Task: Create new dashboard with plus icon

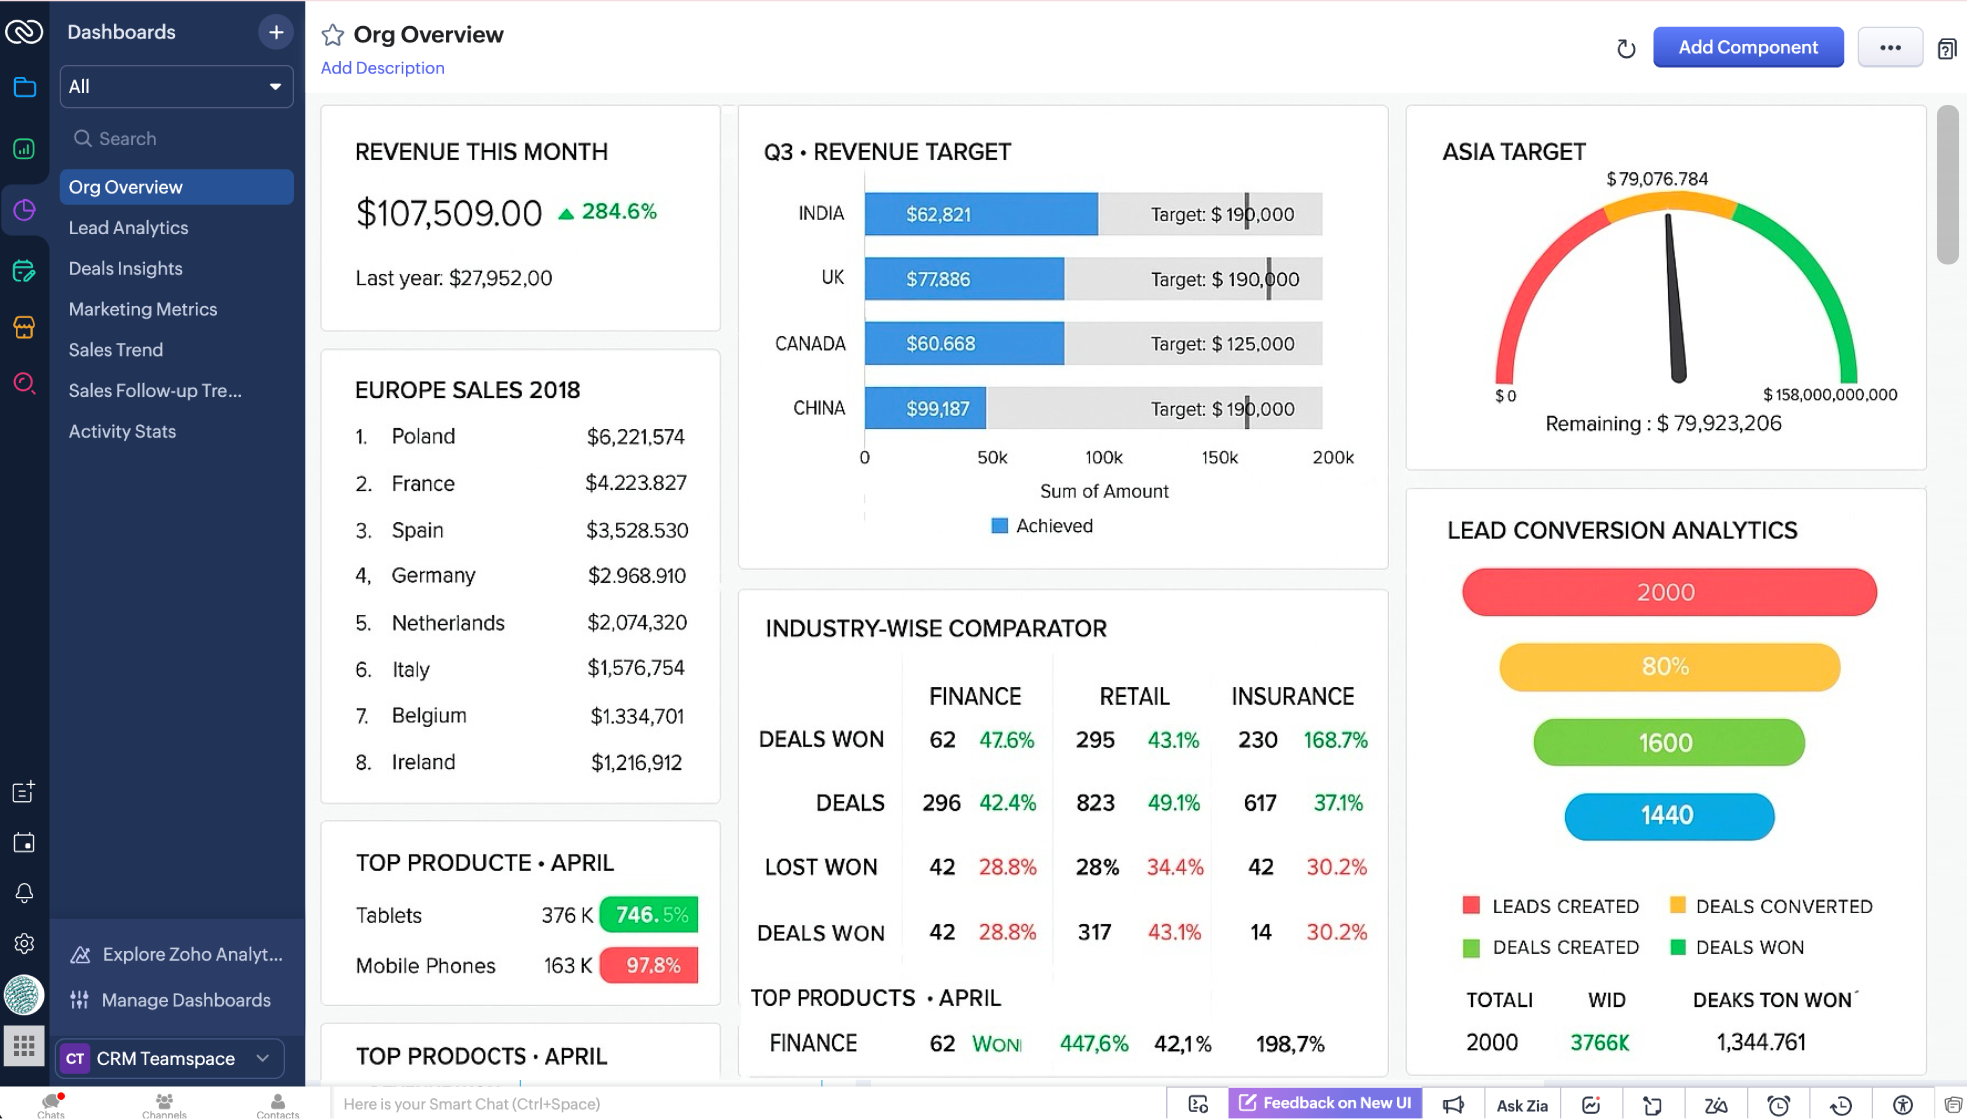Action: point(276,32)
